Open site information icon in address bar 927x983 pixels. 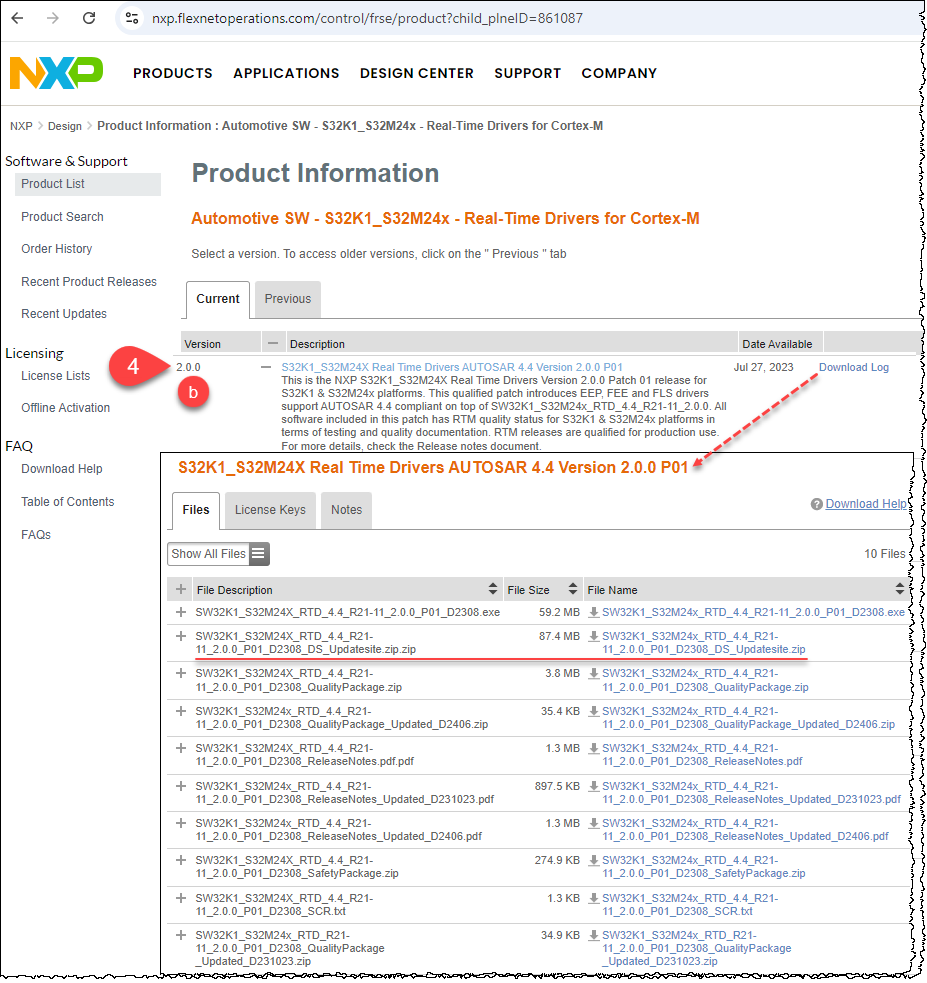point(132,18)
